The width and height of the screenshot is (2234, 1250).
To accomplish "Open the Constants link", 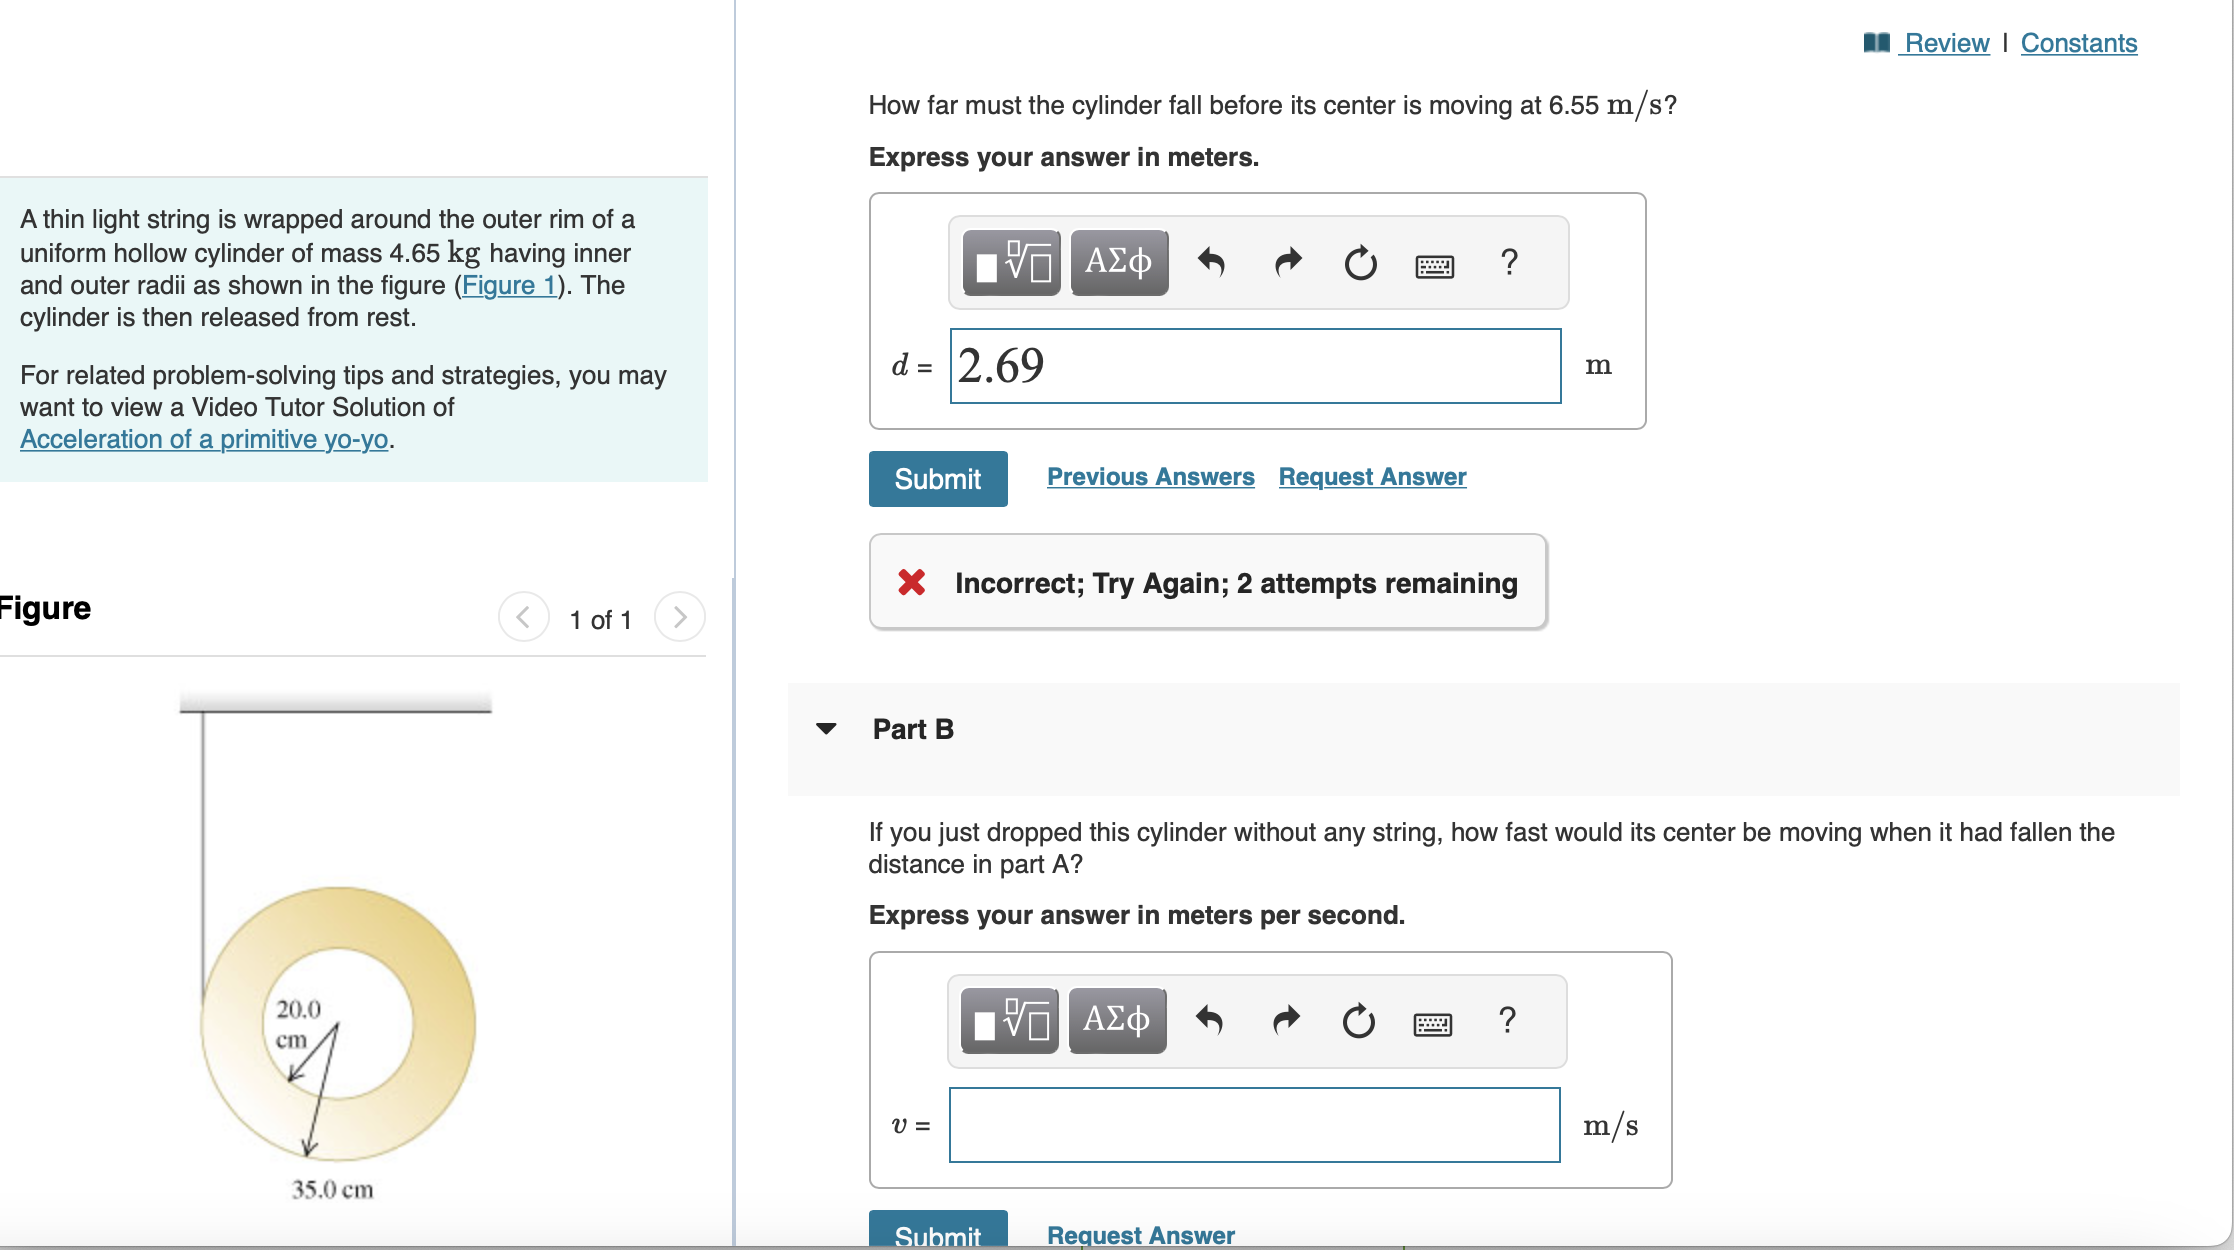I will tap(2078, 43).
